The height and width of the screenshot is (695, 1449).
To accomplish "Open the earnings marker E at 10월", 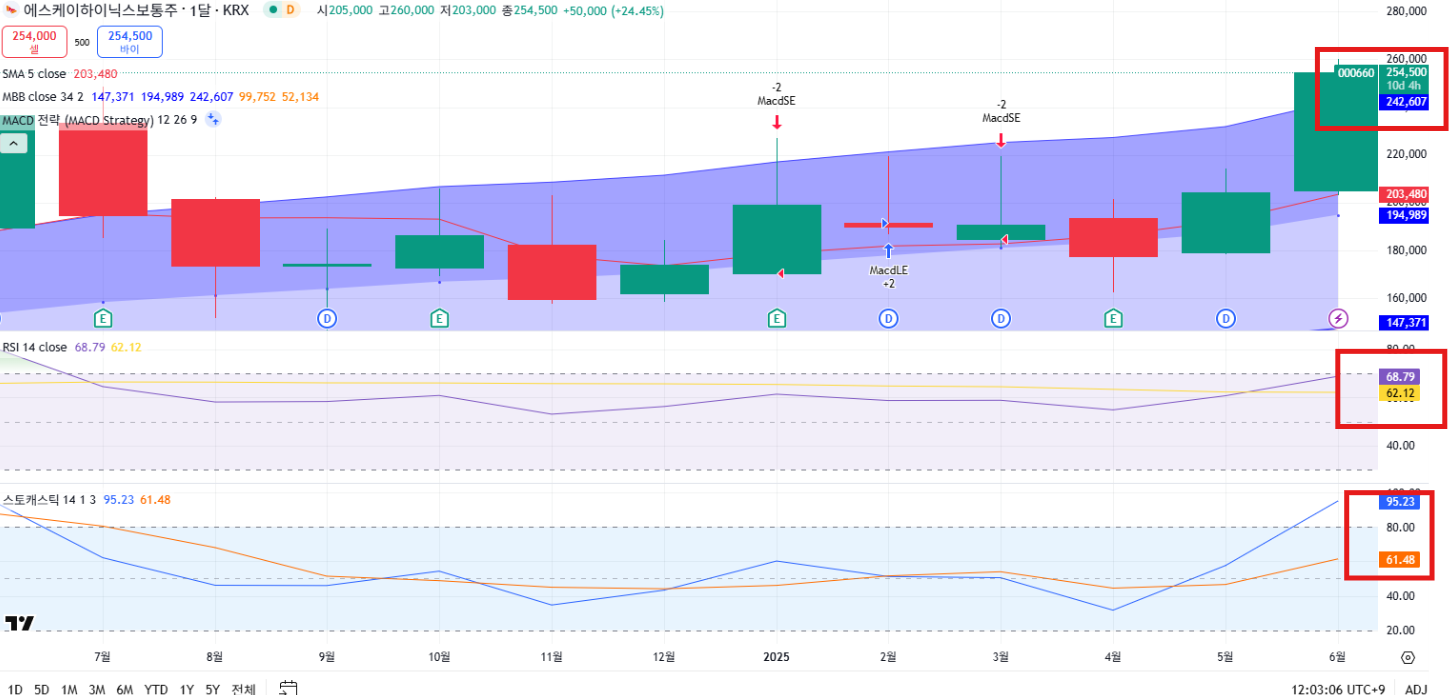I will coord(439,319).
